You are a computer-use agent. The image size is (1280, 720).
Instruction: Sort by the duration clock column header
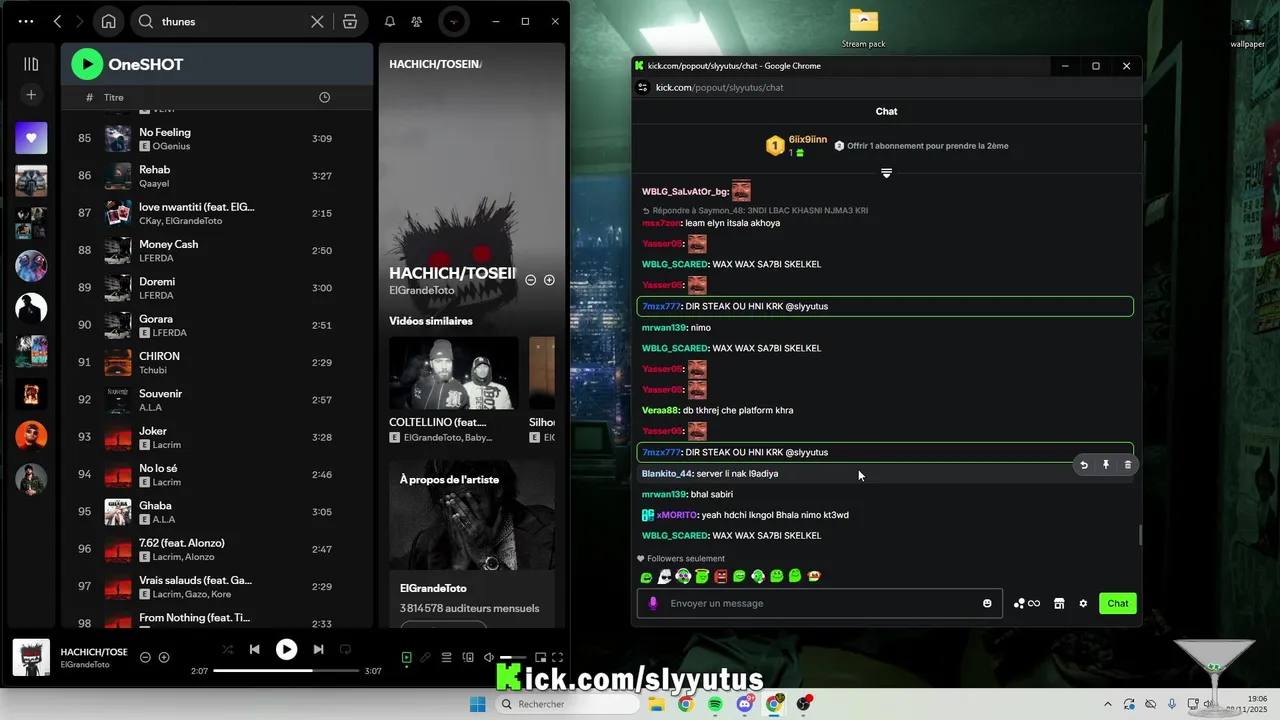point(324,97)
